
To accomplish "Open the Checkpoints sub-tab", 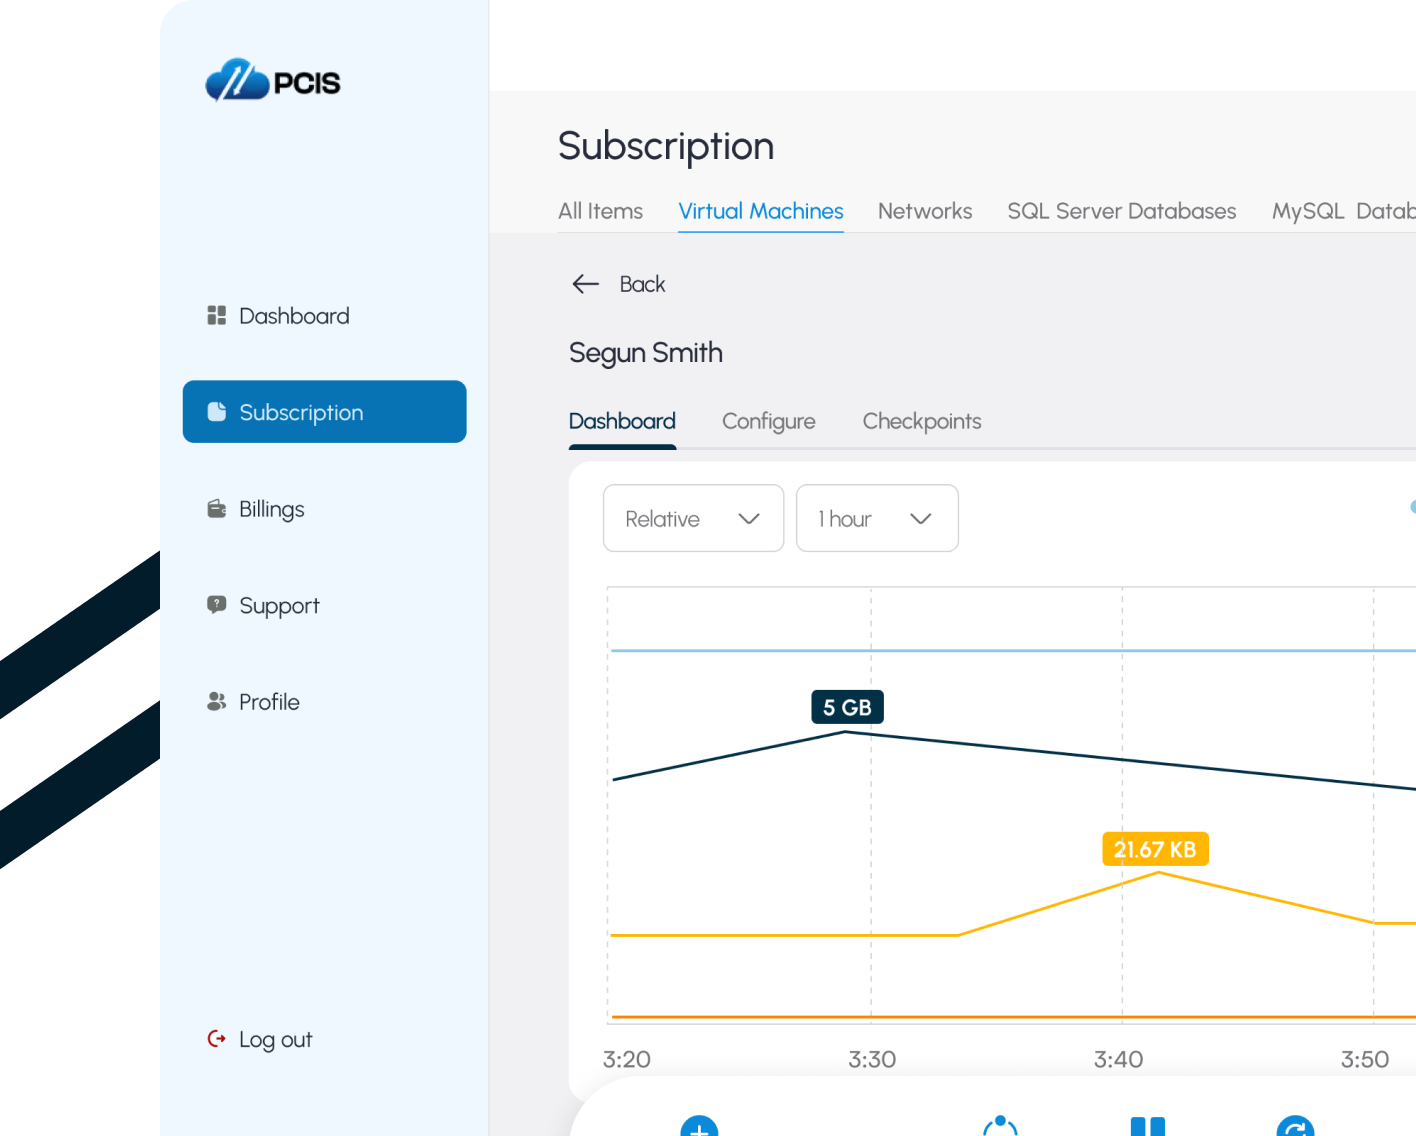I will (x=922, y=421).
